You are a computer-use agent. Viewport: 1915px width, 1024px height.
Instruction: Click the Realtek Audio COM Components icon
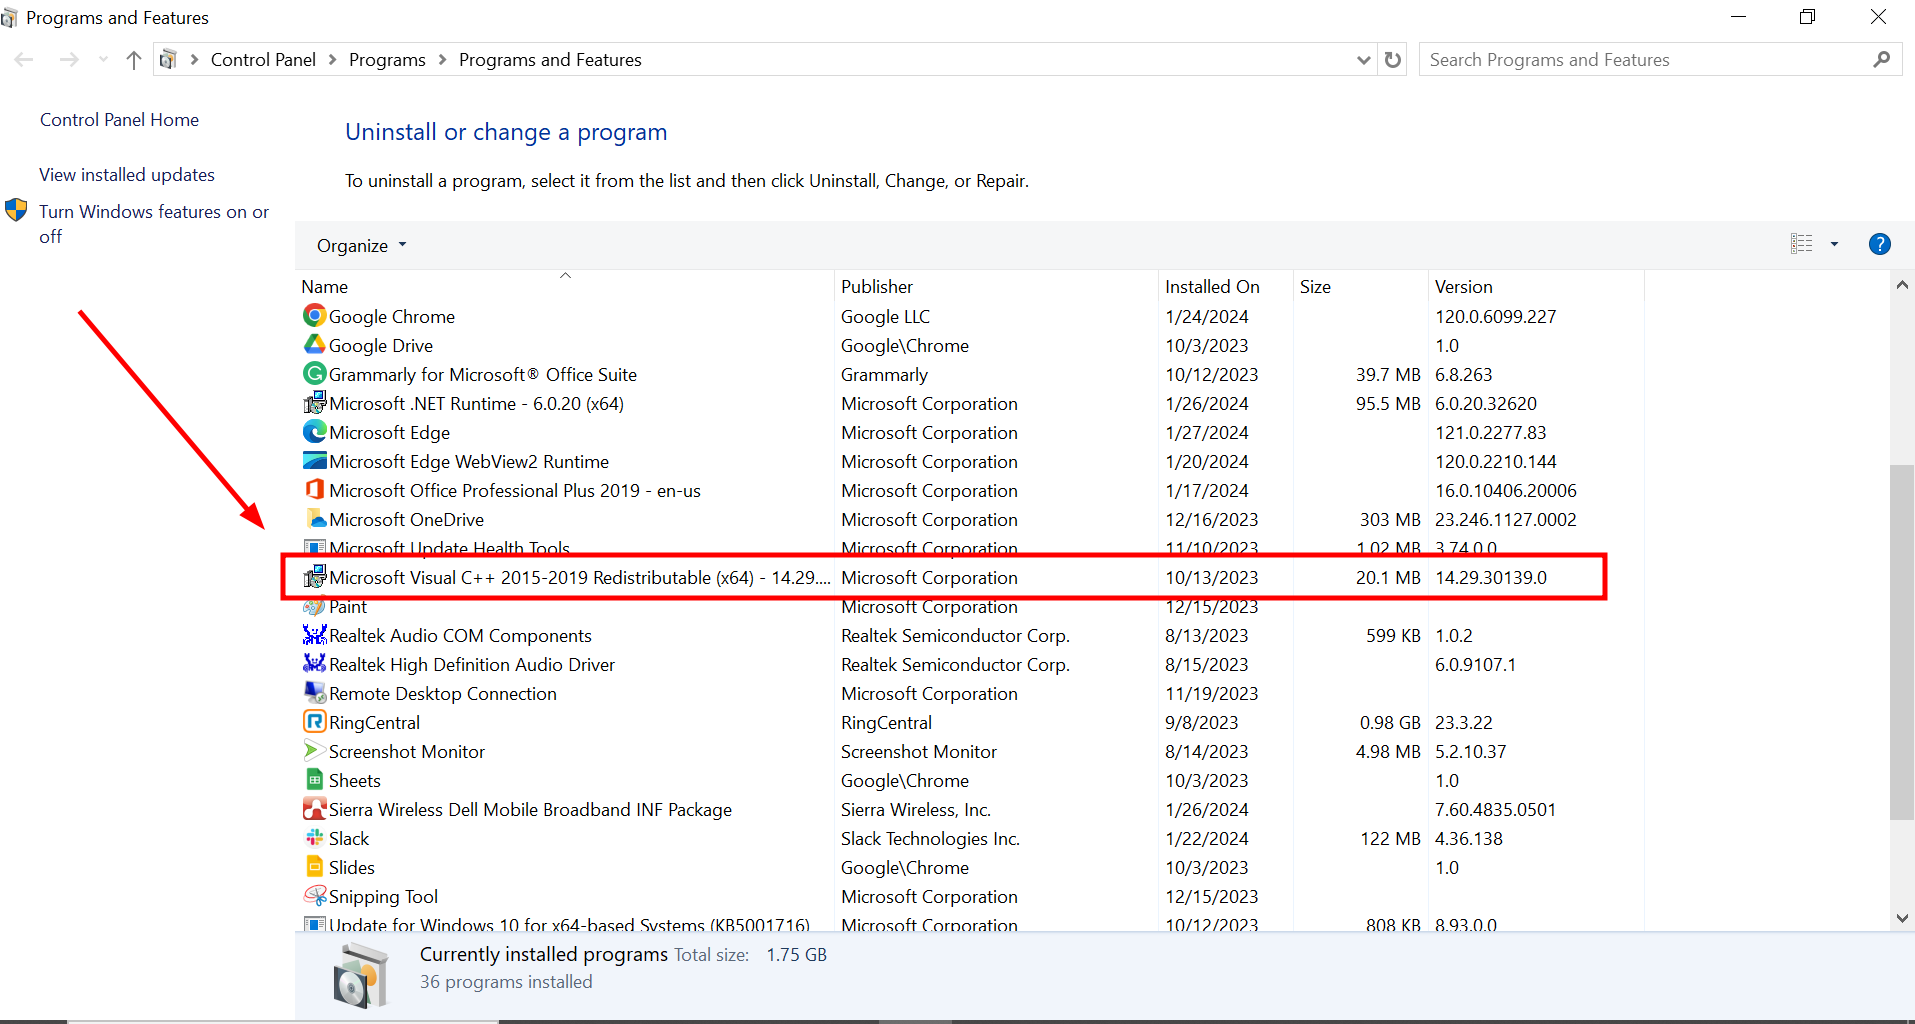tap(314, 635)
